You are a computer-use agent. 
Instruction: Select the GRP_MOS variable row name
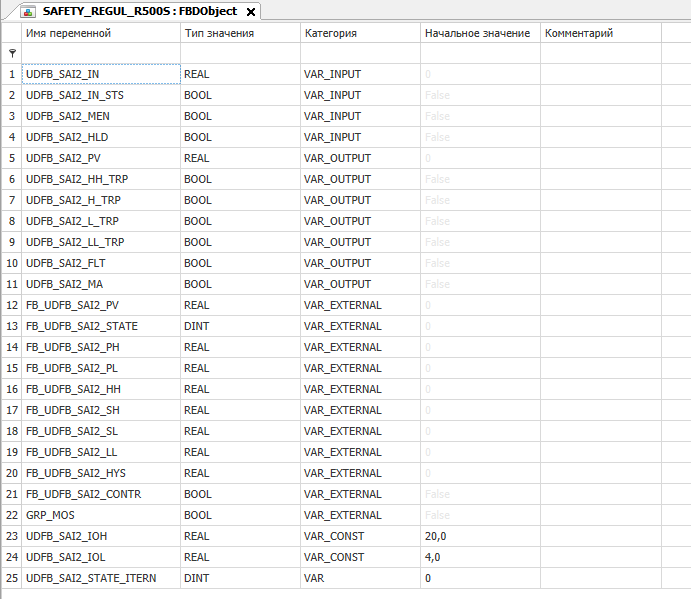100,515
